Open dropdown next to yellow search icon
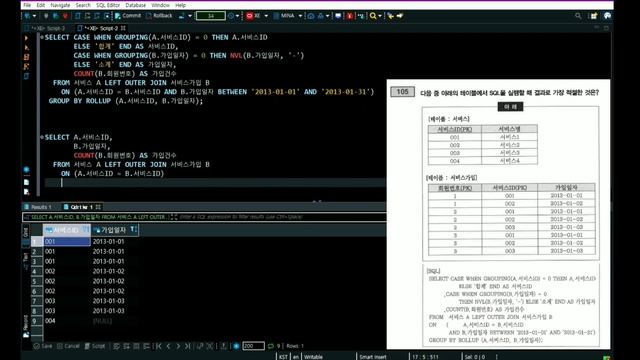640x360 pixels. [x=380, y=16]
